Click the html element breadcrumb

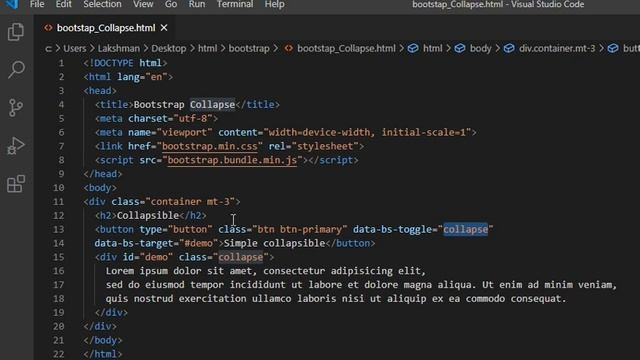tap(433, 49)
